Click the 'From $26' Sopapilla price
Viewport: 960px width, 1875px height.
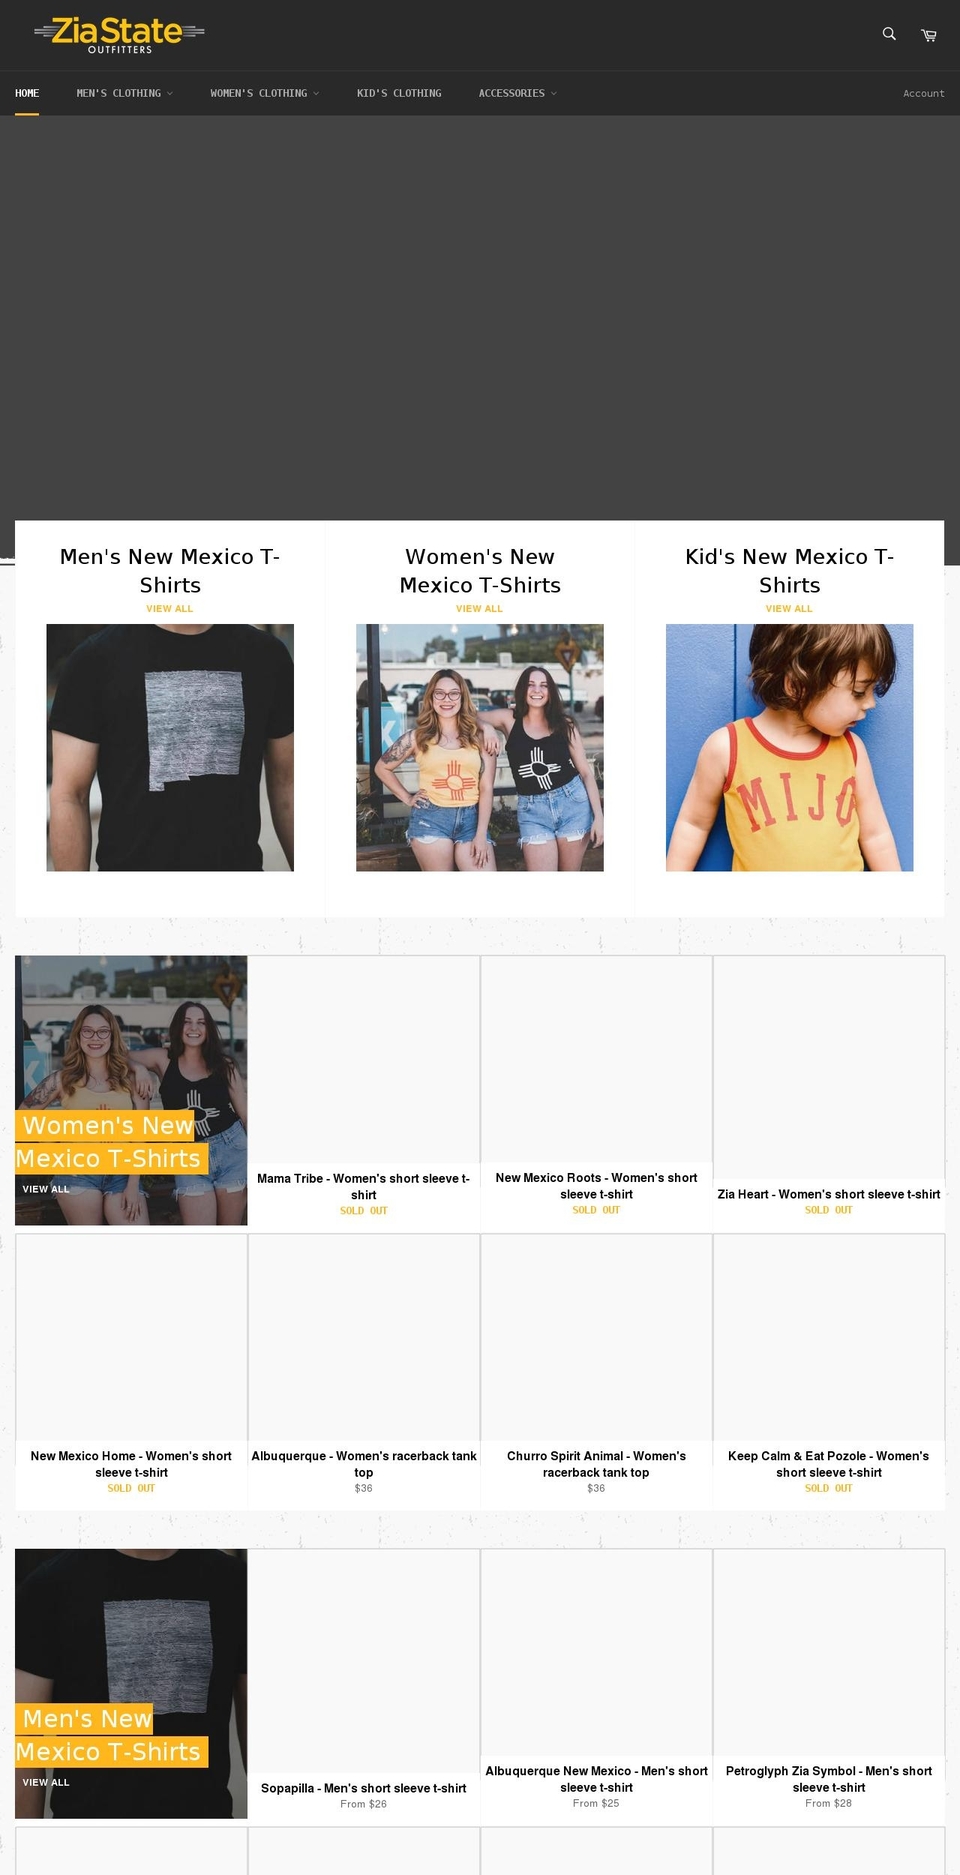tap(364, 1804)
